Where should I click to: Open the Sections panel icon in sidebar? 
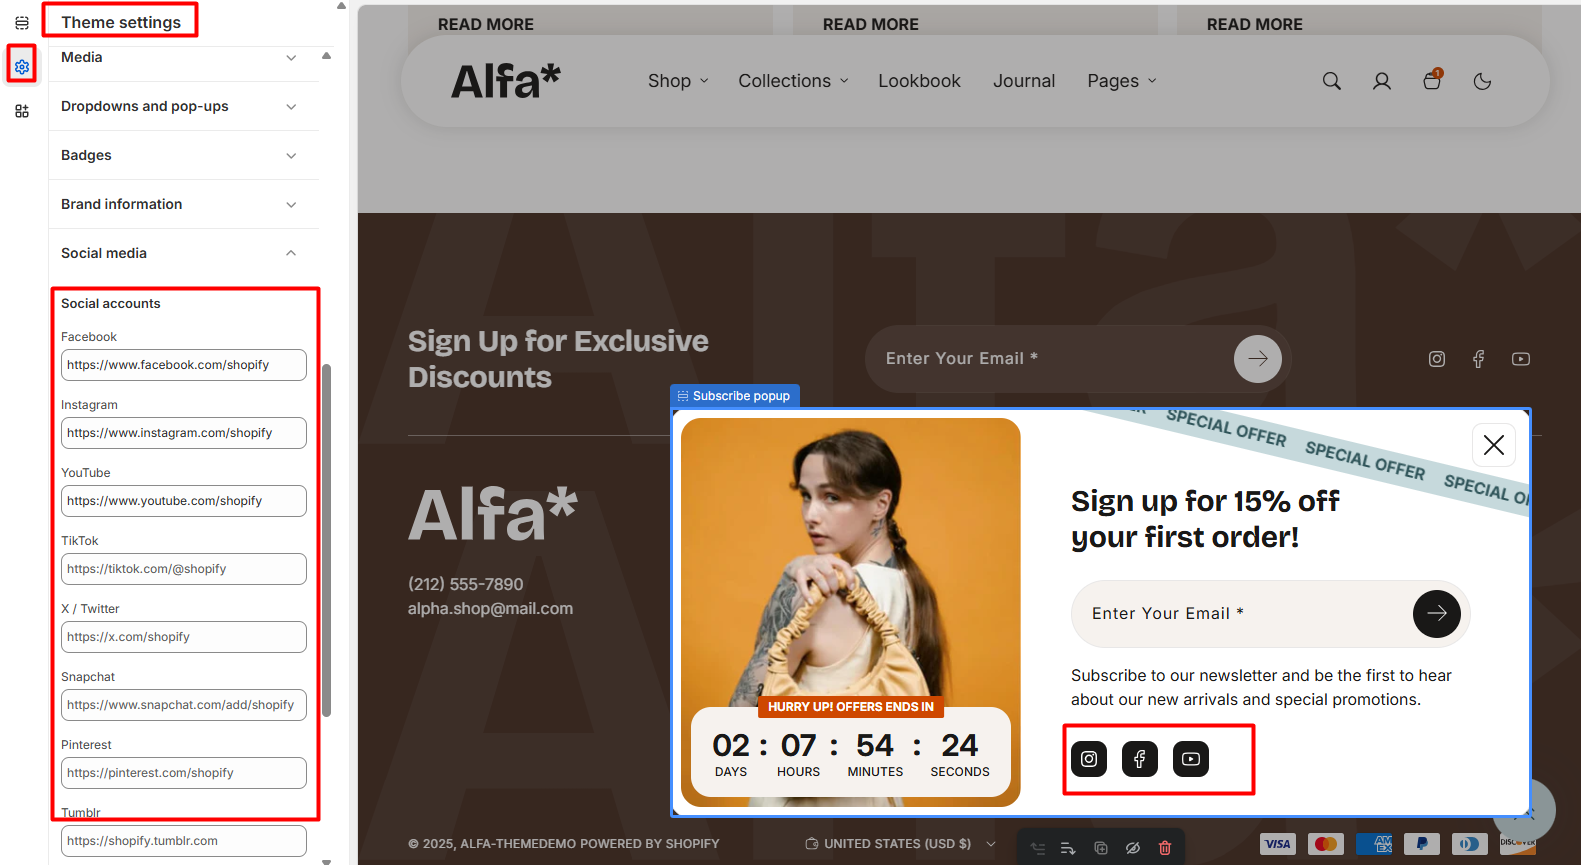(22, 23)
